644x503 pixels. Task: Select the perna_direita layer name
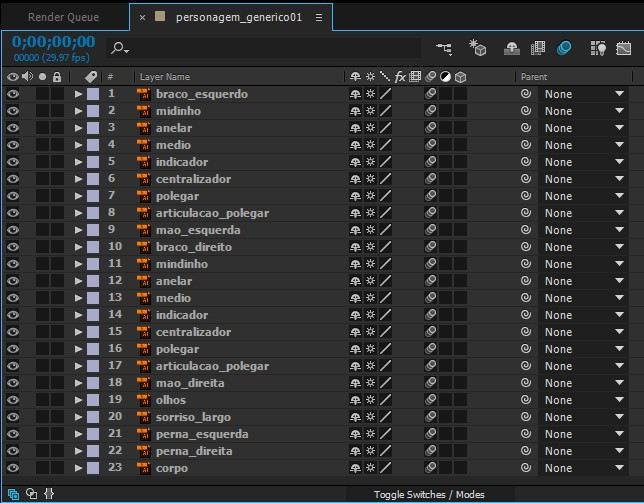click(194, 451)
